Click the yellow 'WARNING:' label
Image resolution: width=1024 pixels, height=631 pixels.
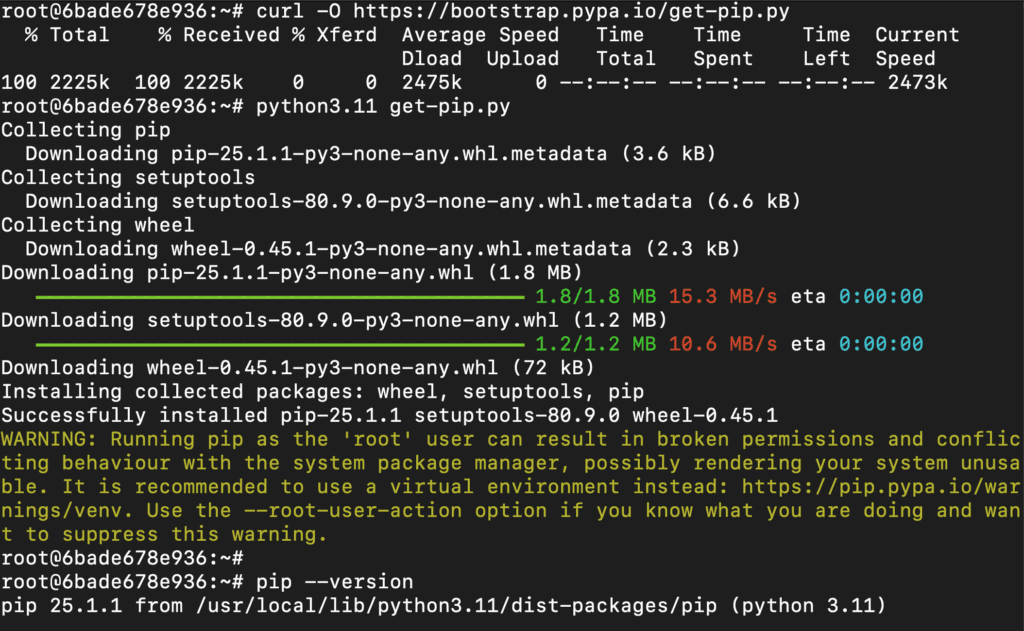coord(50,440)
